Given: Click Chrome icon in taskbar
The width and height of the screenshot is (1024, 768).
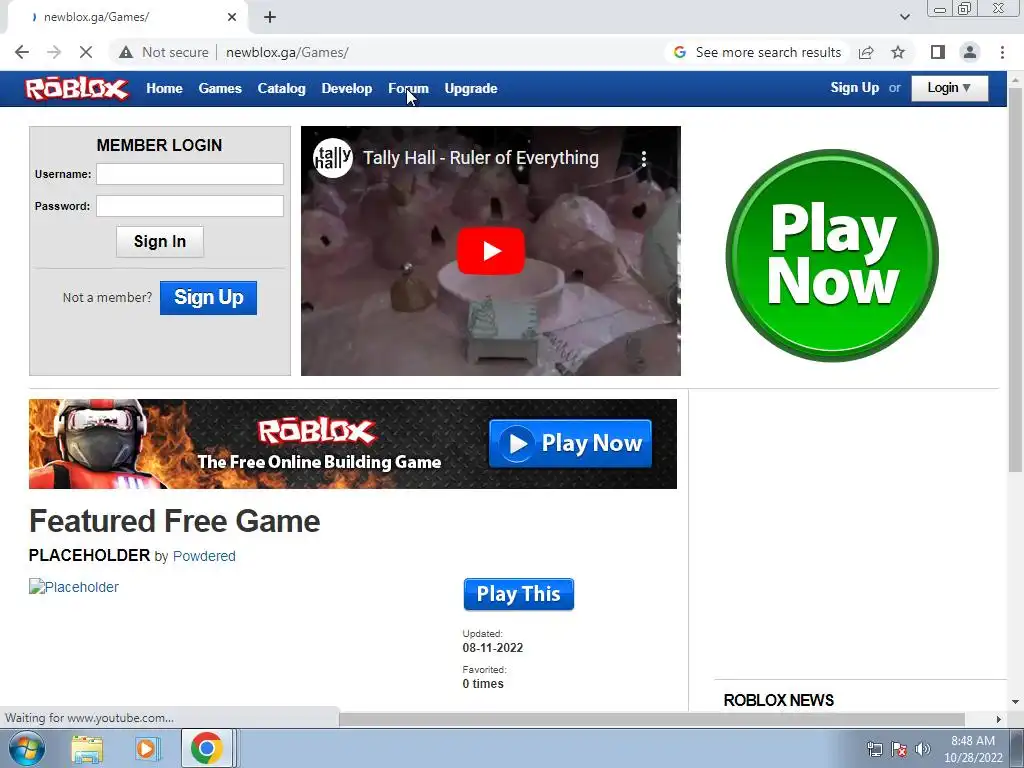Looking at the screenshot, I should [206, 748].
